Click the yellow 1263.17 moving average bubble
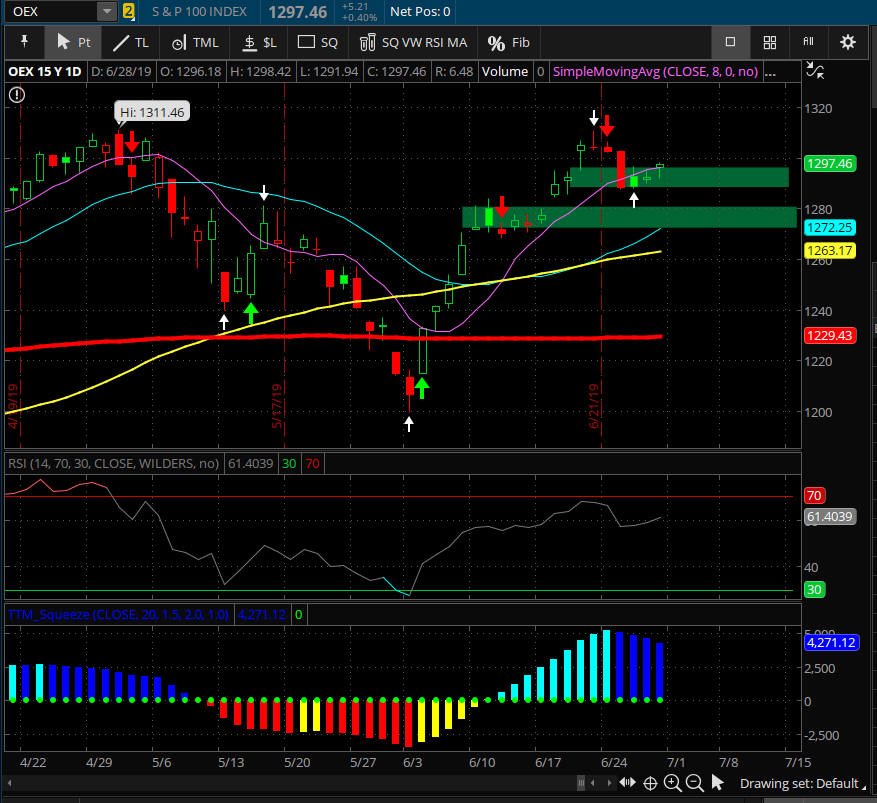This screenshot has width=877, height=803. pyautogui.click(x=829, y=251)
